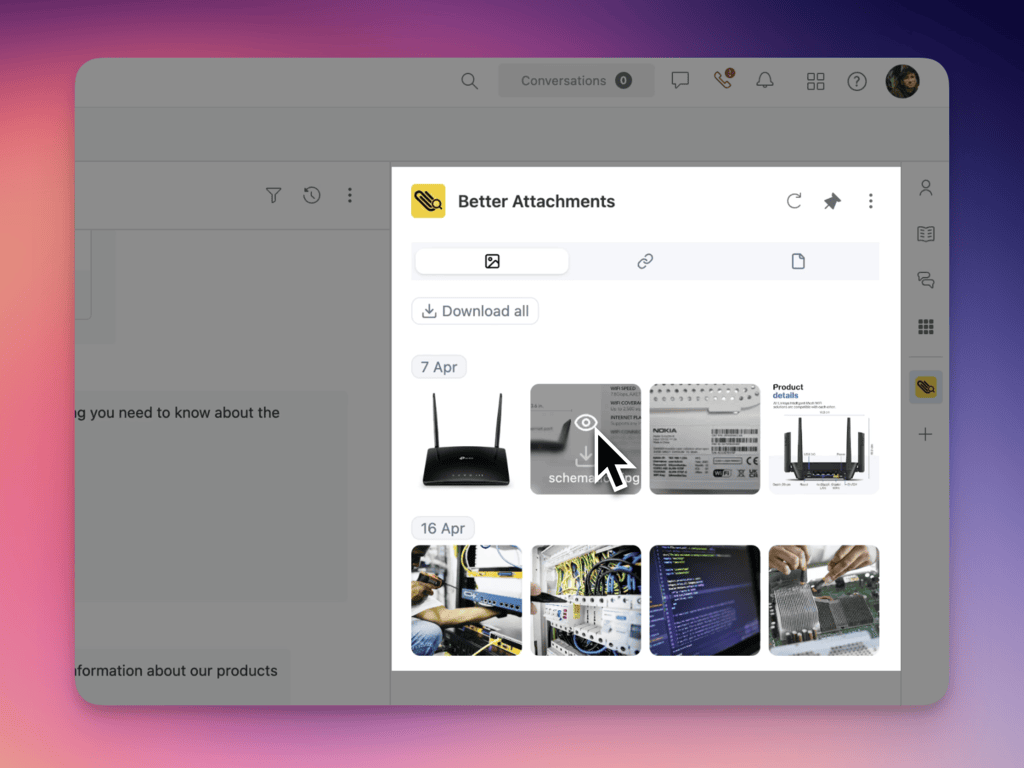Open the apps grid icon in header

pyautogui.click(x=816, y=81)
